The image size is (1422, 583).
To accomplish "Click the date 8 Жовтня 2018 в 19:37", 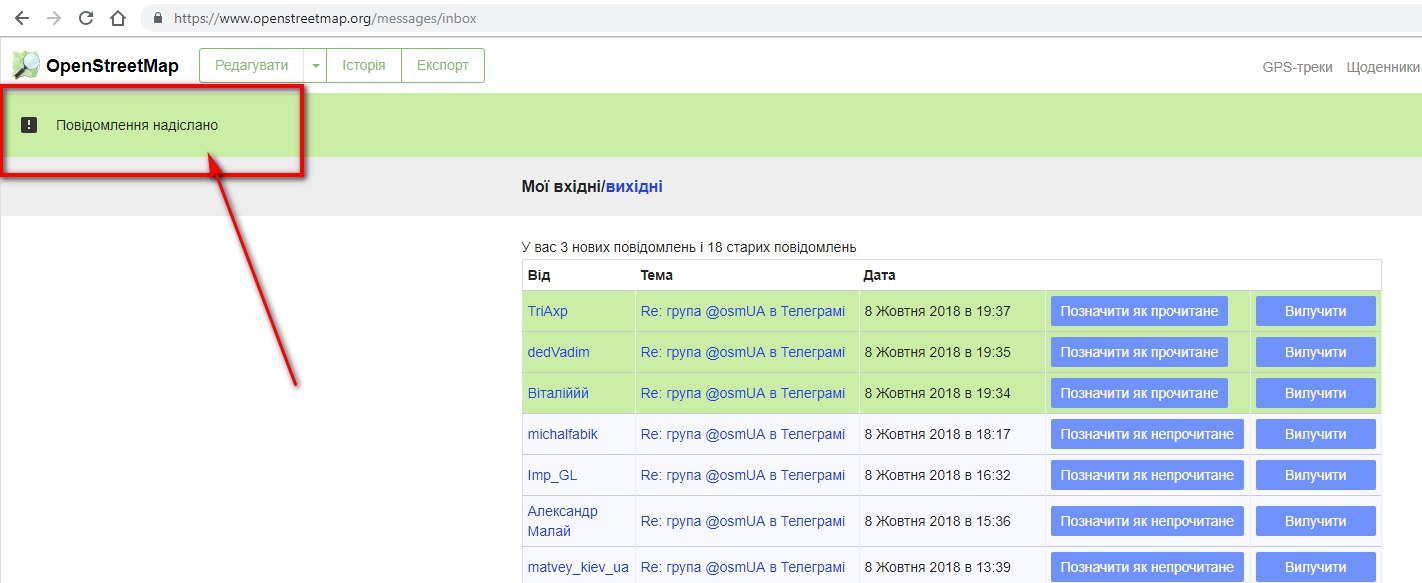I will pyautogui.click(x=937, y=311).
